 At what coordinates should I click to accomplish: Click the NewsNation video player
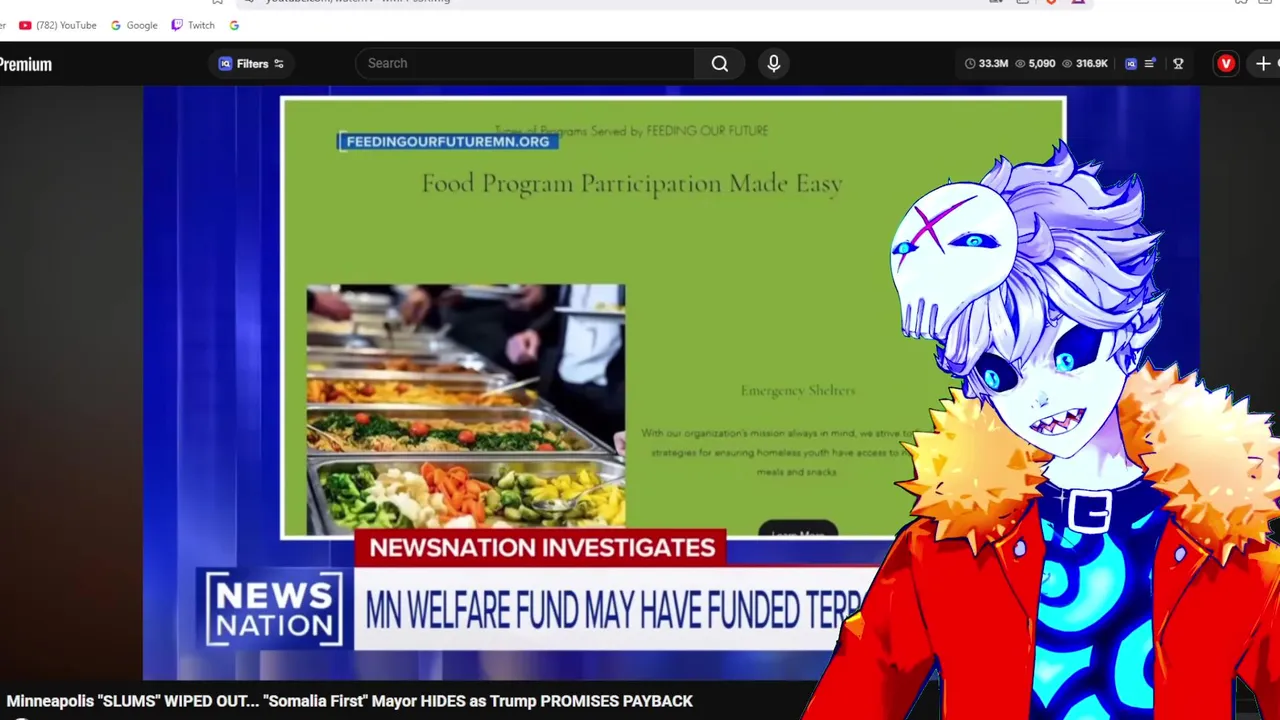[x=670, y=383]
